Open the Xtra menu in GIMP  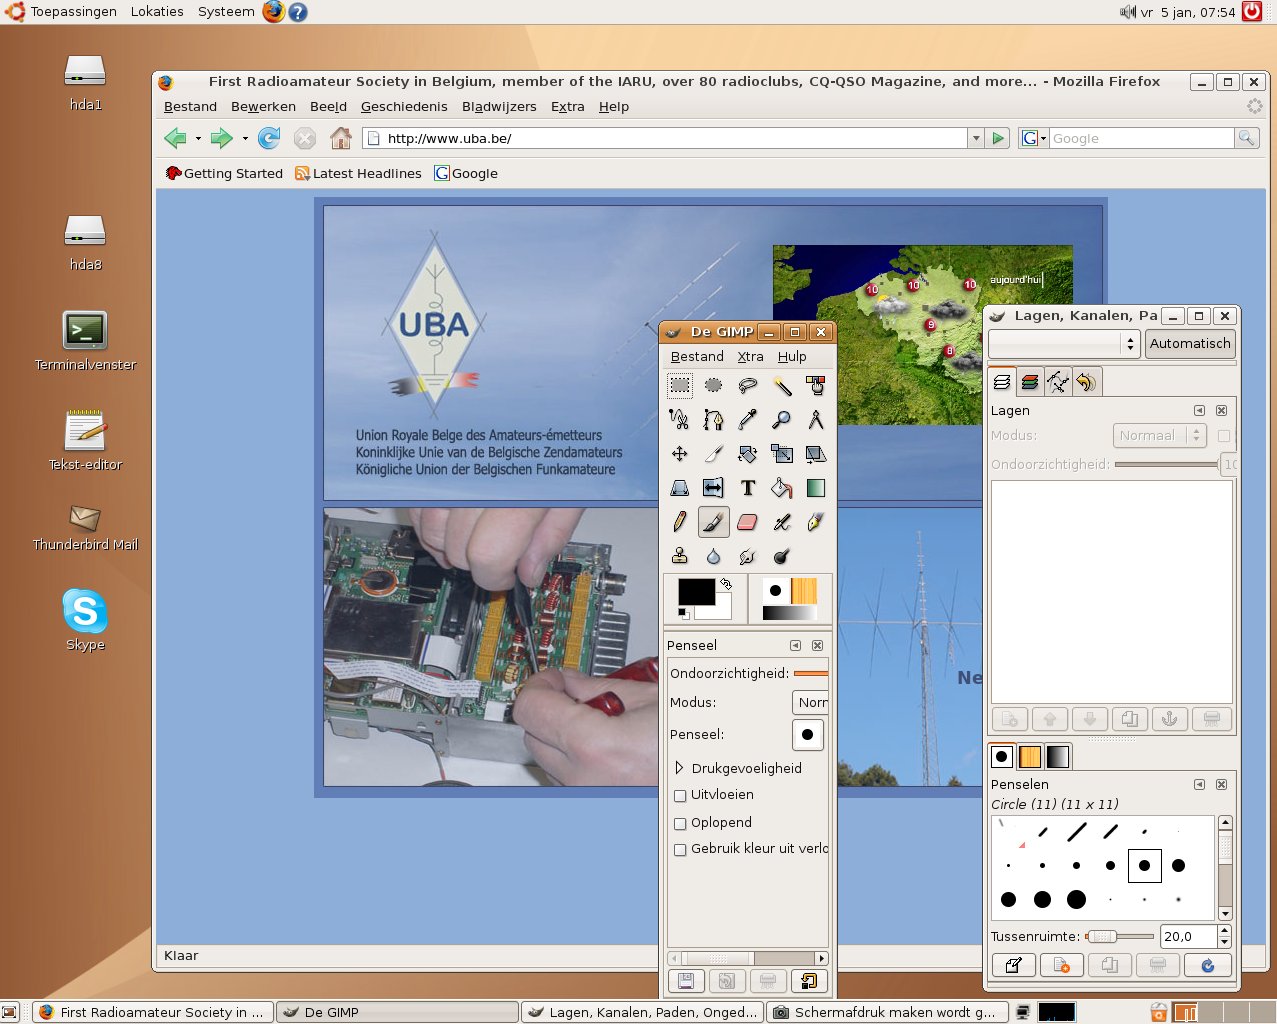[x=750, y=357]
